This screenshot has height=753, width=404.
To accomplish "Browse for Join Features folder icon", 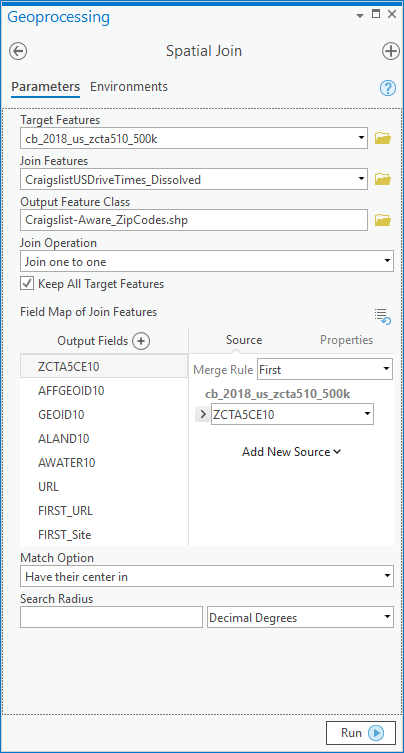I will [x=383, y=180].
